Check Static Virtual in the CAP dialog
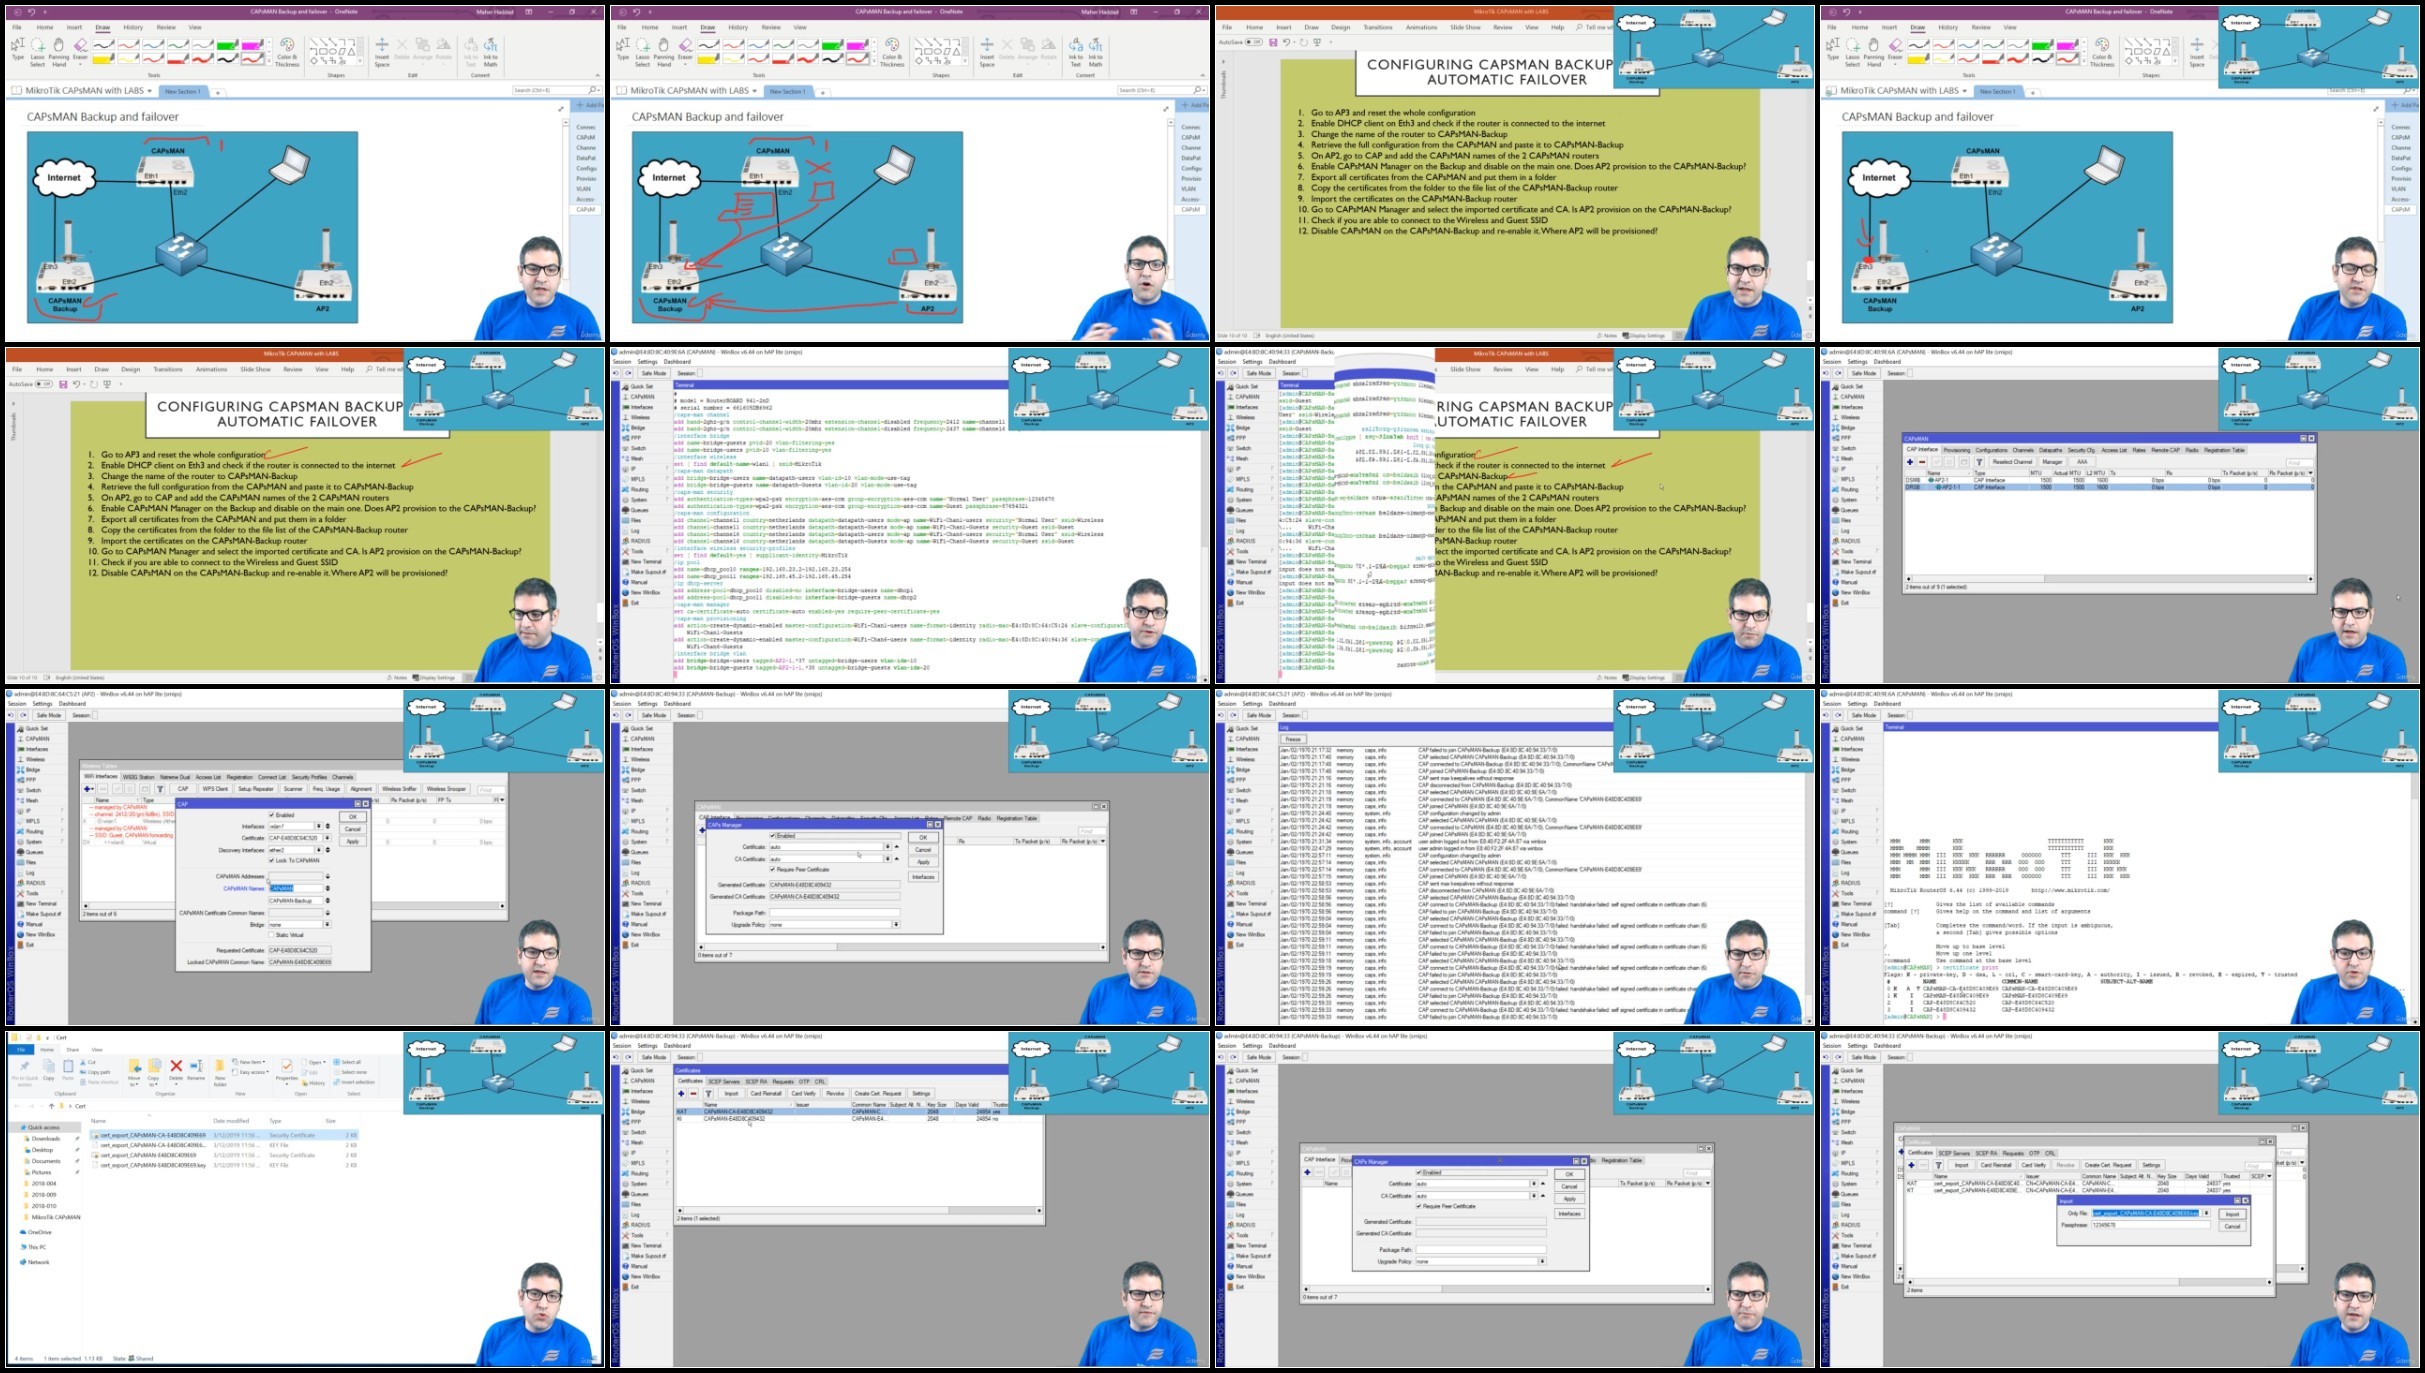2425x1373 pixels. tap(271, 935)
